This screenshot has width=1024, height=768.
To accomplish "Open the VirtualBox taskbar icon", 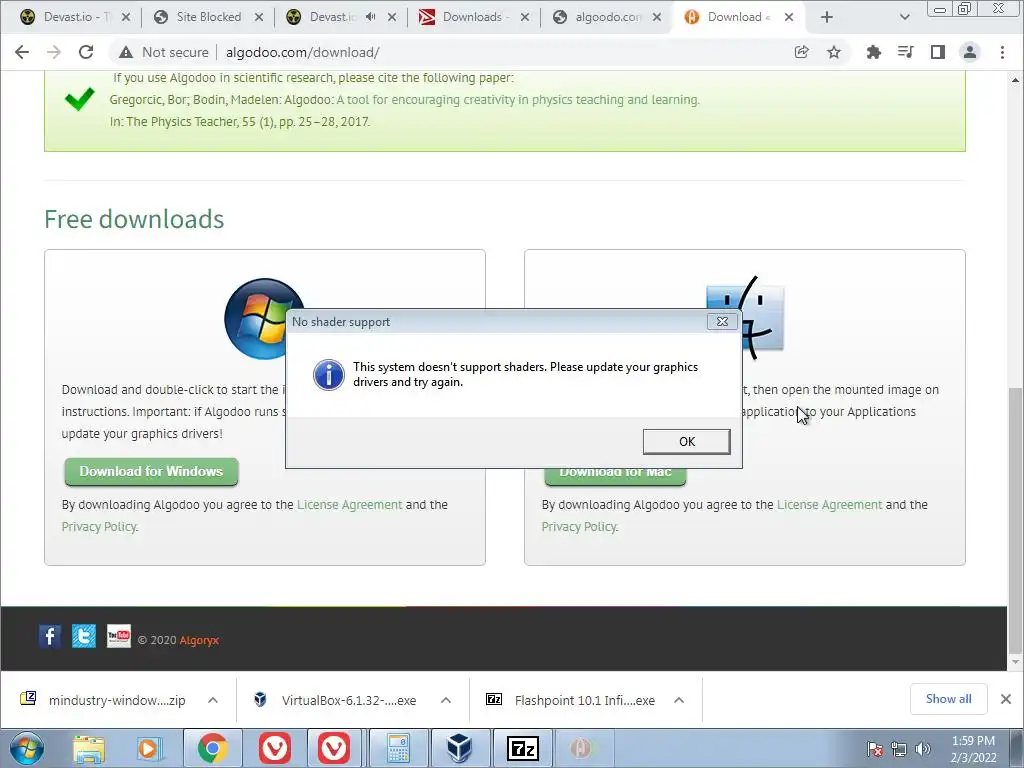I will tap(460, 748).
